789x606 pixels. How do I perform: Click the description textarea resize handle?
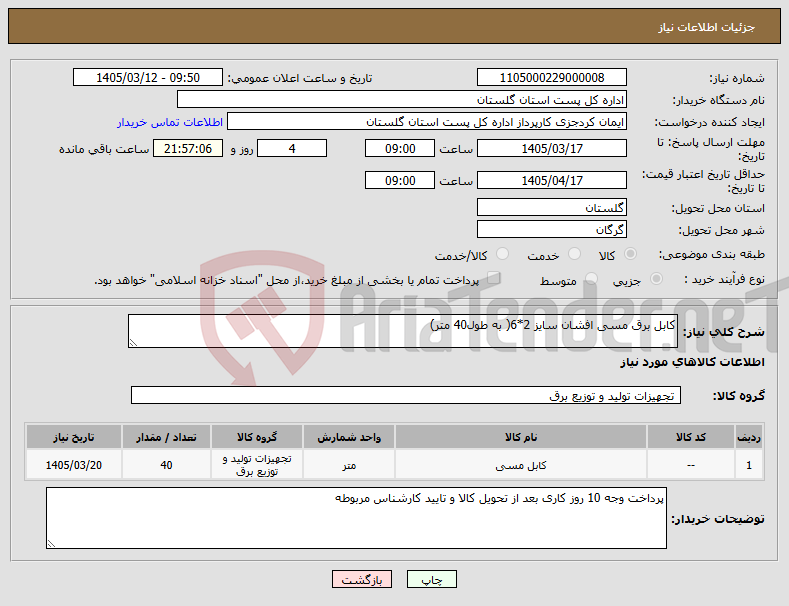pos(133,343)
